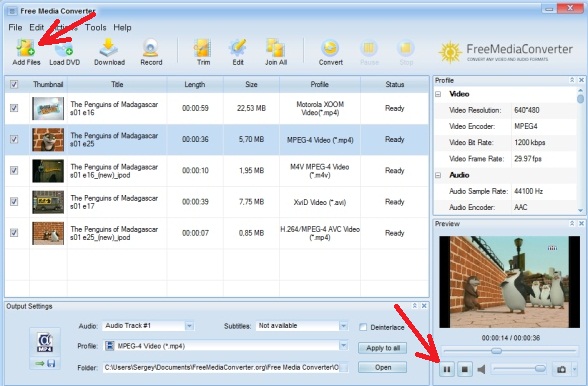The height and width of the screenshot is (386, 588).
Task: Close the Output Settings panel
Action: (424, 306)
